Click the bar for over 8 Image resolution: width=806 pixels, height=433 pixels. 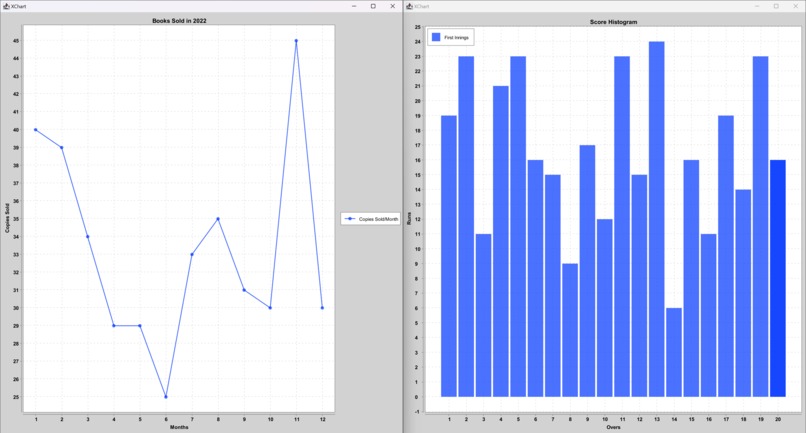pos(570,330)
